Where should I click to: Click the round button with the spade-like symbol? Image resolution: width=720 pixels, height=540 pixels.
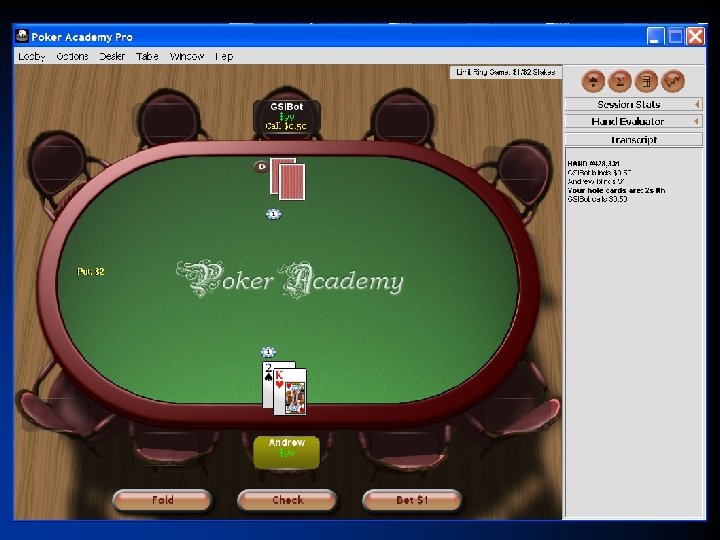click(x=593, y=81)
